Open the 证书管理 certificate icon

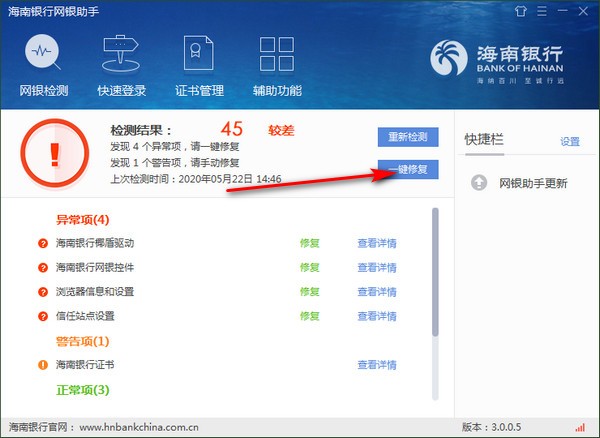(198, 53)
